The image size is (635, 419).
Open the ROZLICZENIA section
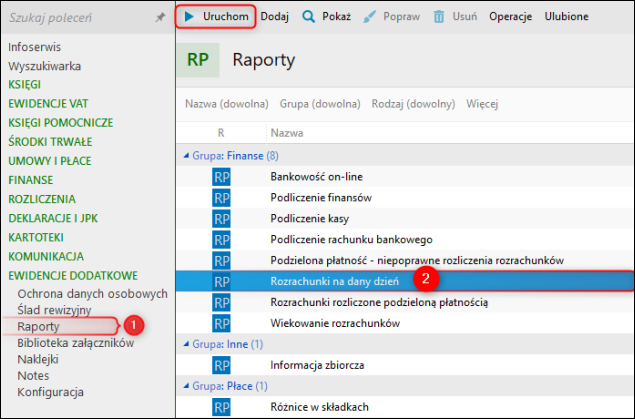(x=42, y=199)
